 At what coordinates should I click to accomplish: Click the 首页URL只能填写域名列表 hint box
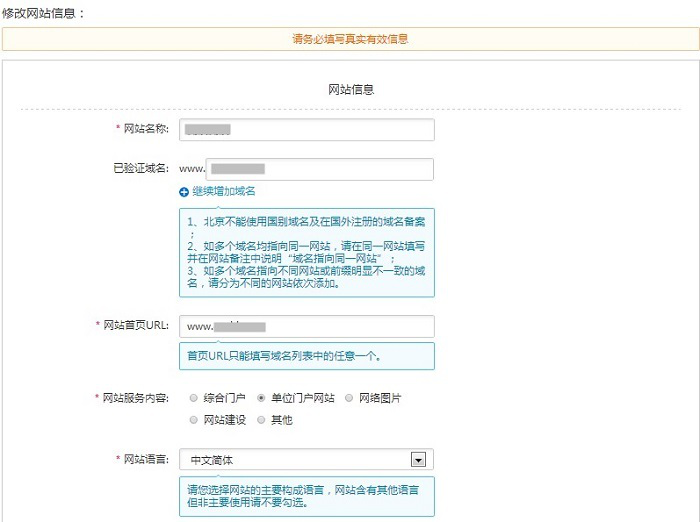click(x=306, y=356)
